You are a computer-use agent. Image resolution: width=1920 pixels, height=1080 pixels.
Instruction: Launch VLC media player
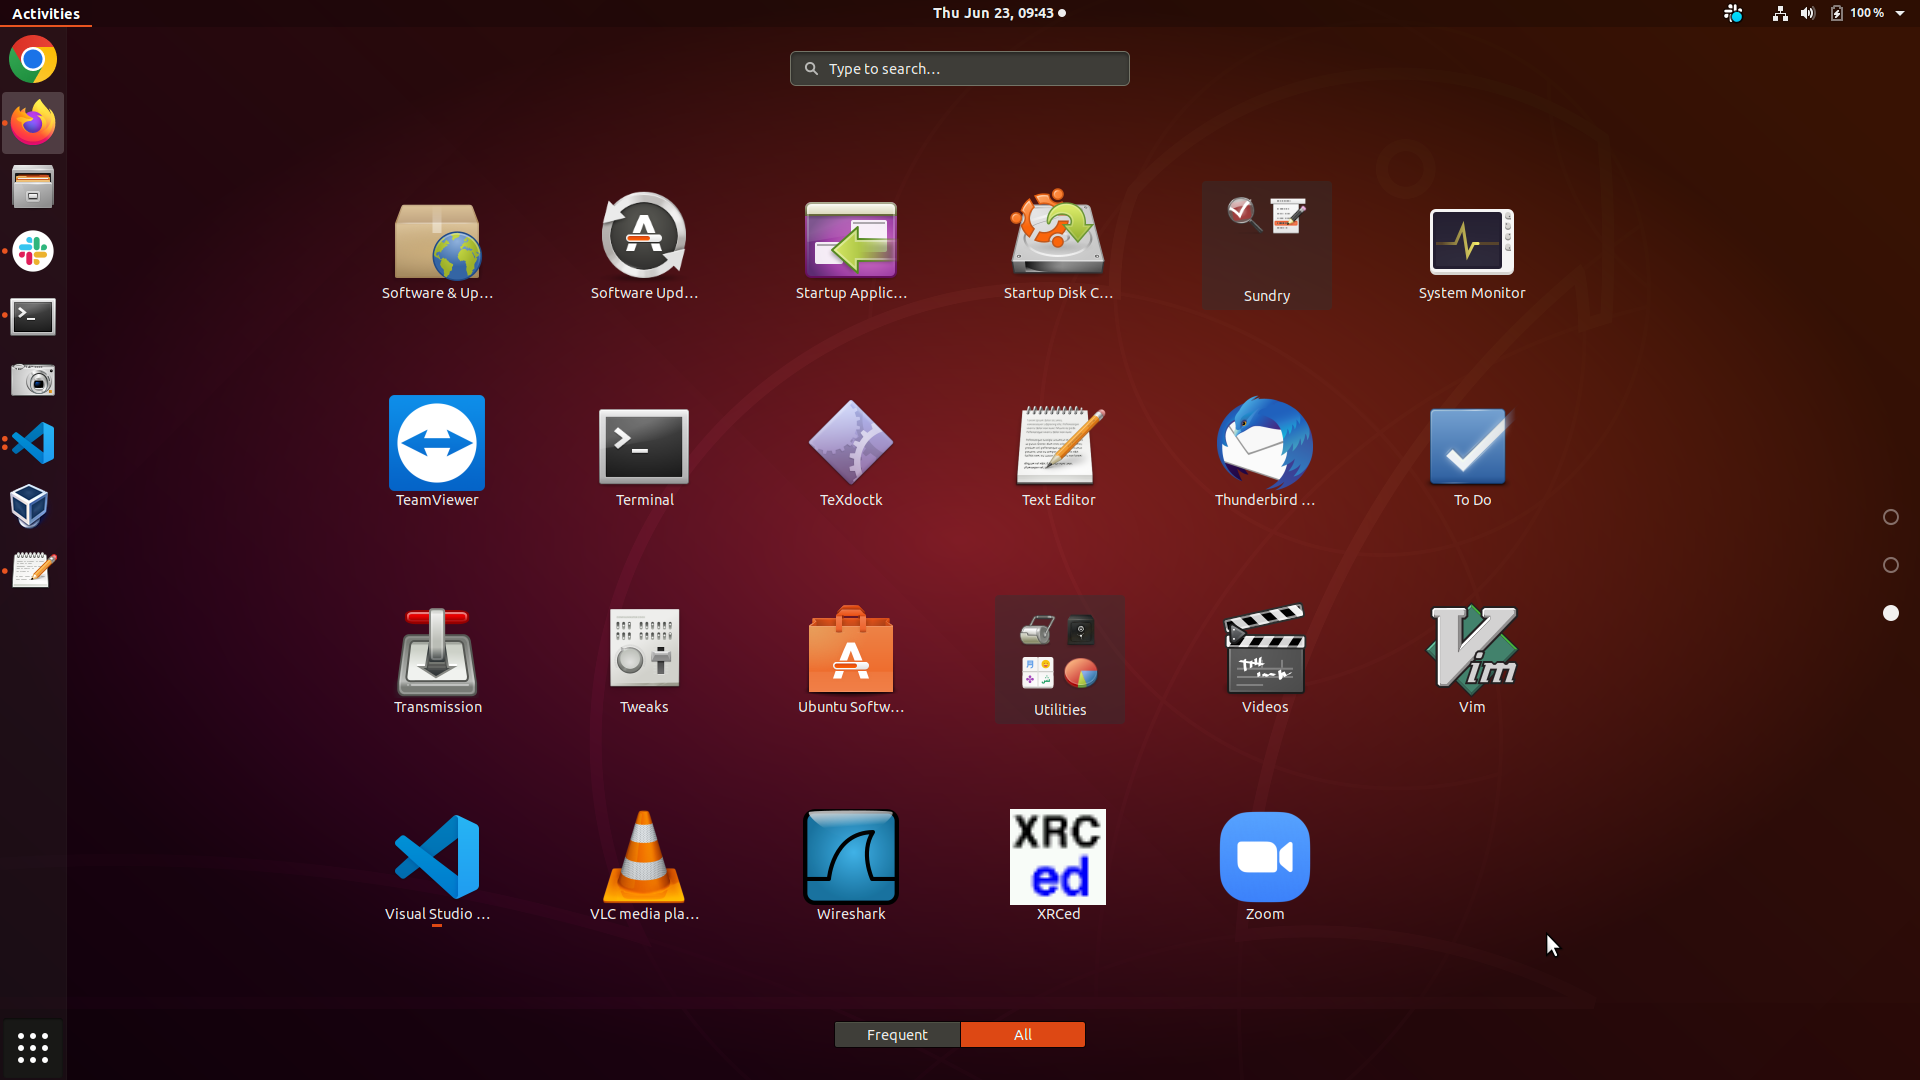click(644, 858)
